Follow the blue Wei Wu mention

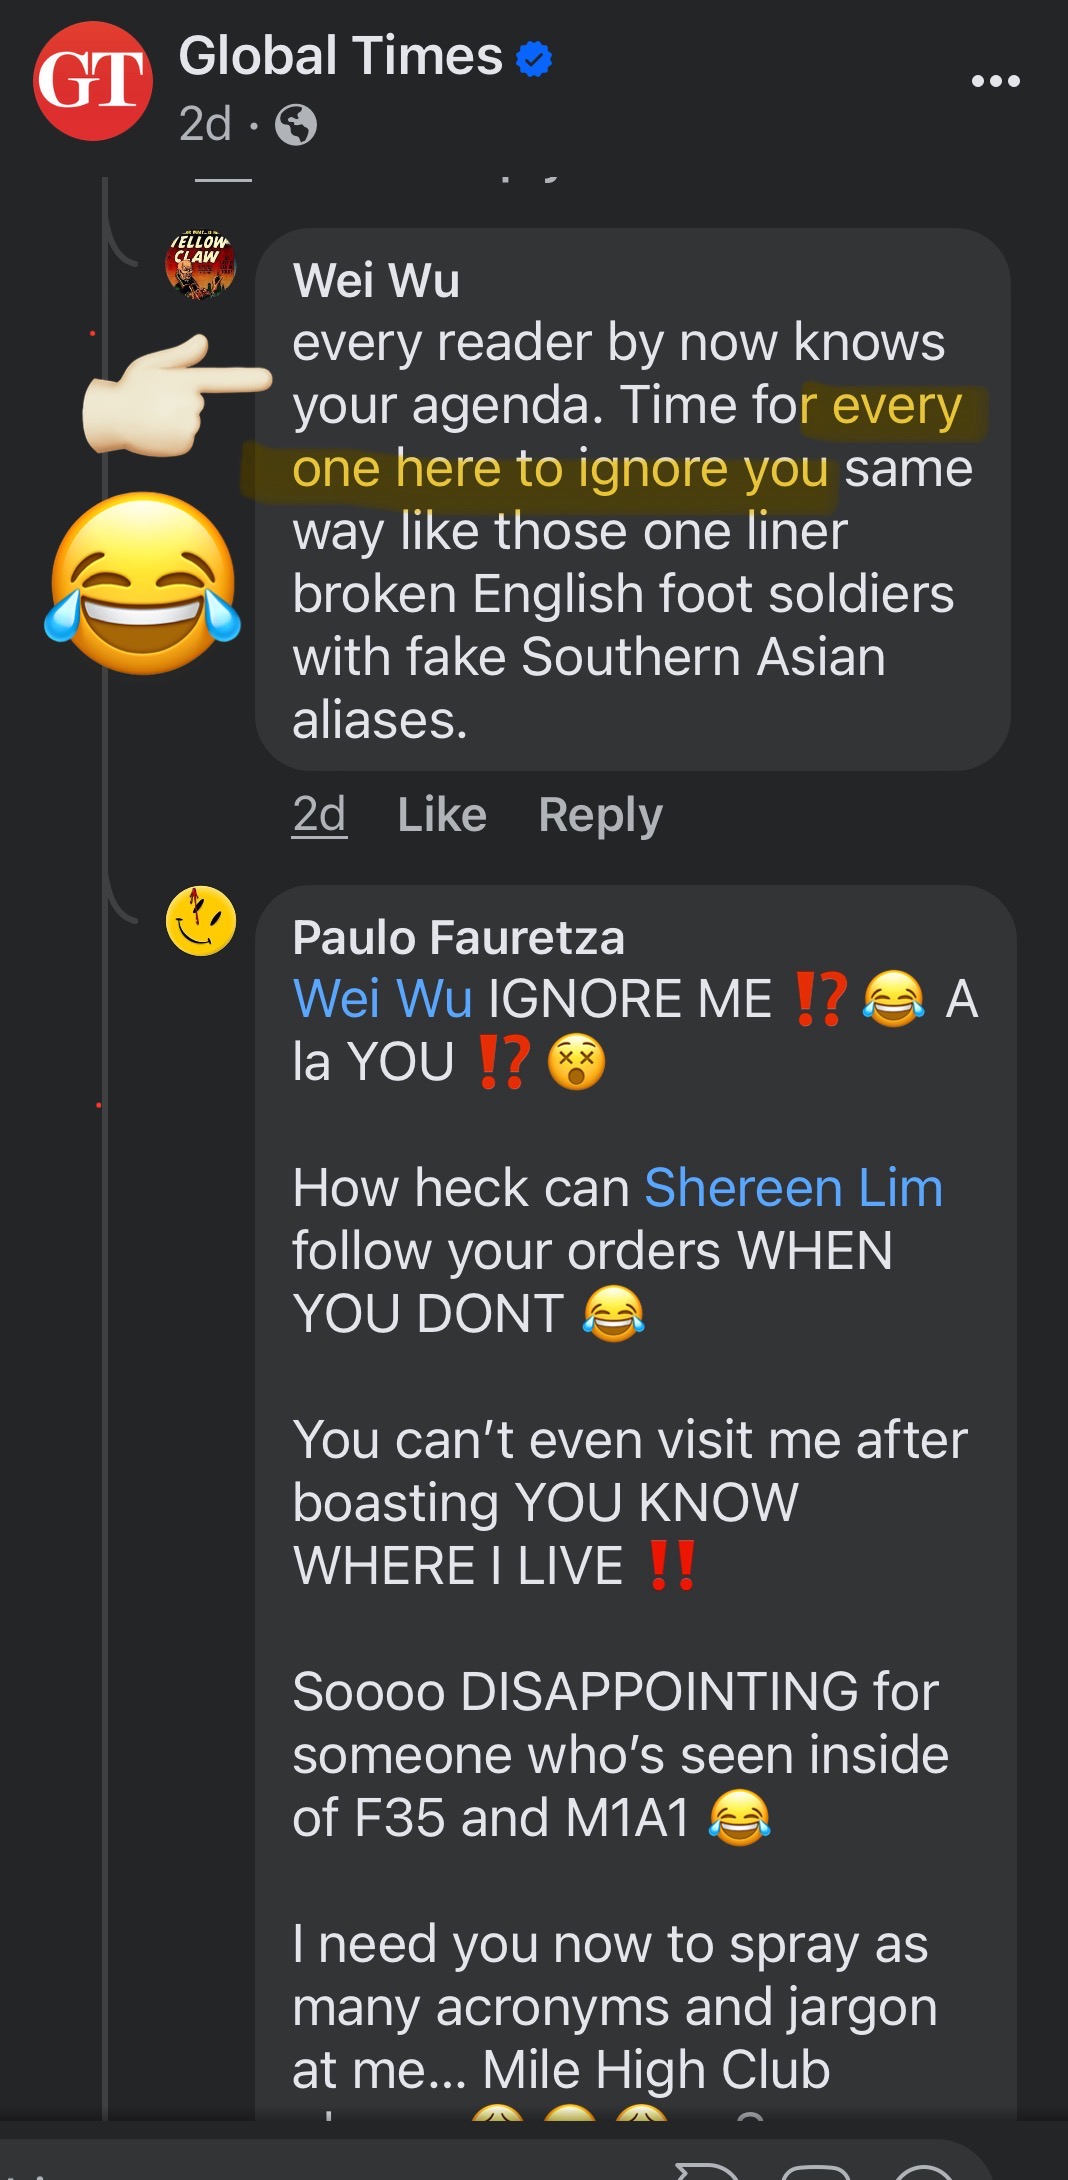coord(382,999)
